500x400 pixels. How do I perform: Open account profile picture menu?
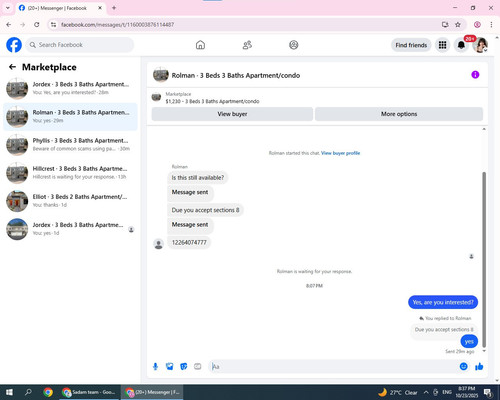[480, 45]
